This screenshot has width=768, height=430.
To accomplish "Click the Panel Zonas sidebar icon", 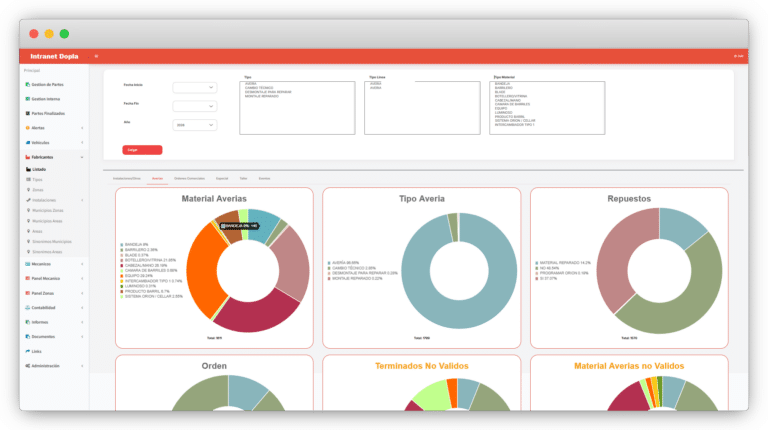I will pyautogui.click(x=27, y=293).
